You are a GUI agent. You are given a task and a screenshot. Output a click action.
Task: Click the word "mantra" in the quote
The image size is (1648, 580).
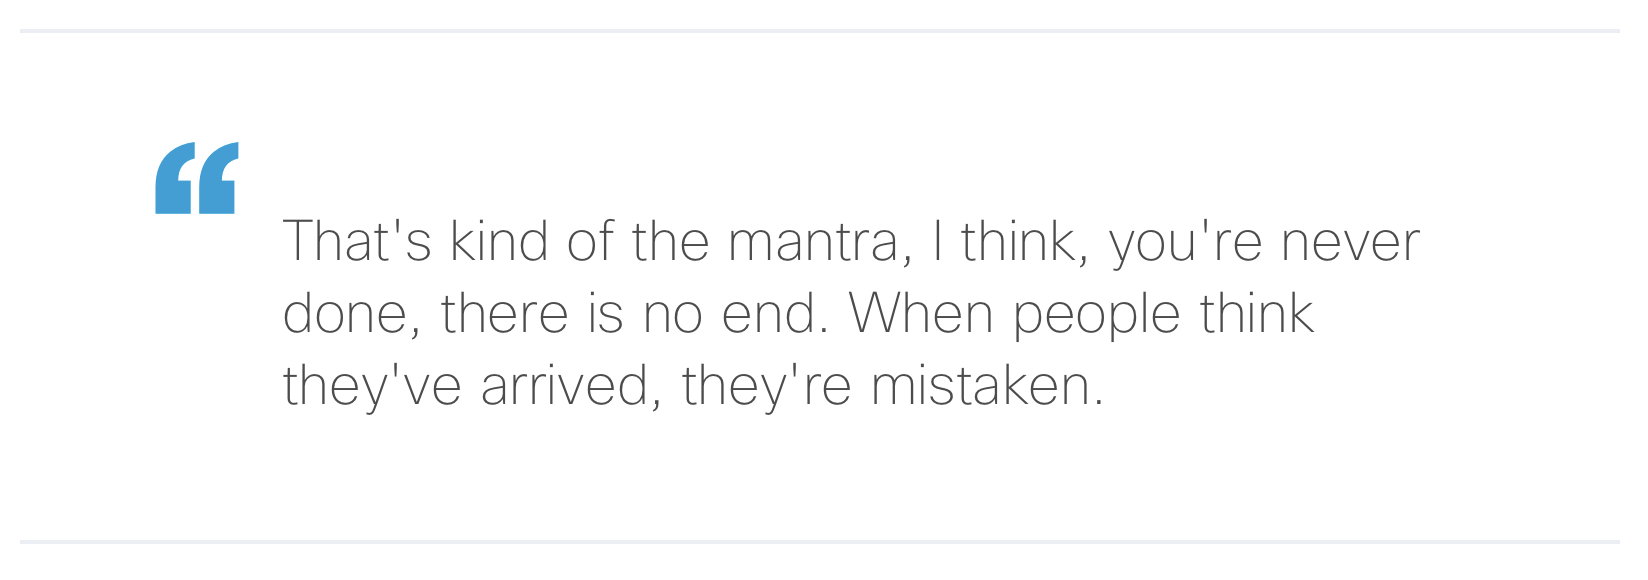(x=812, y=242)
